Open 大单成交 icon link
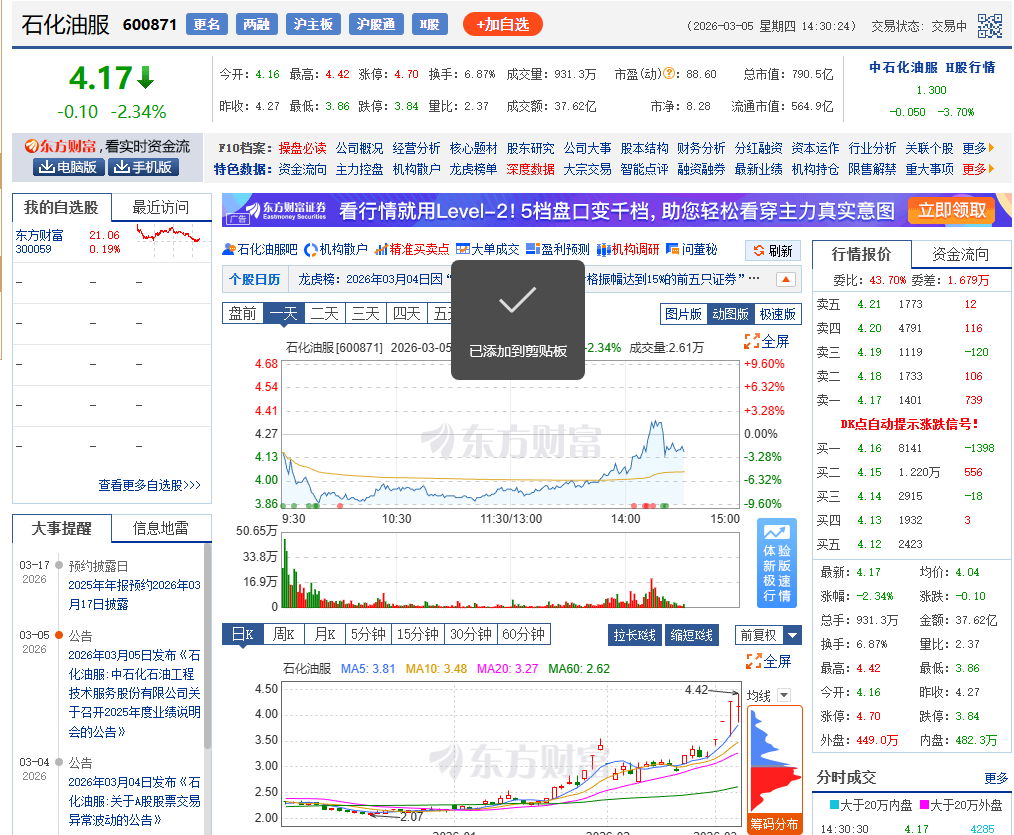Image resolution: width=1014 pixels, height=835 pixels. (488, 250)
